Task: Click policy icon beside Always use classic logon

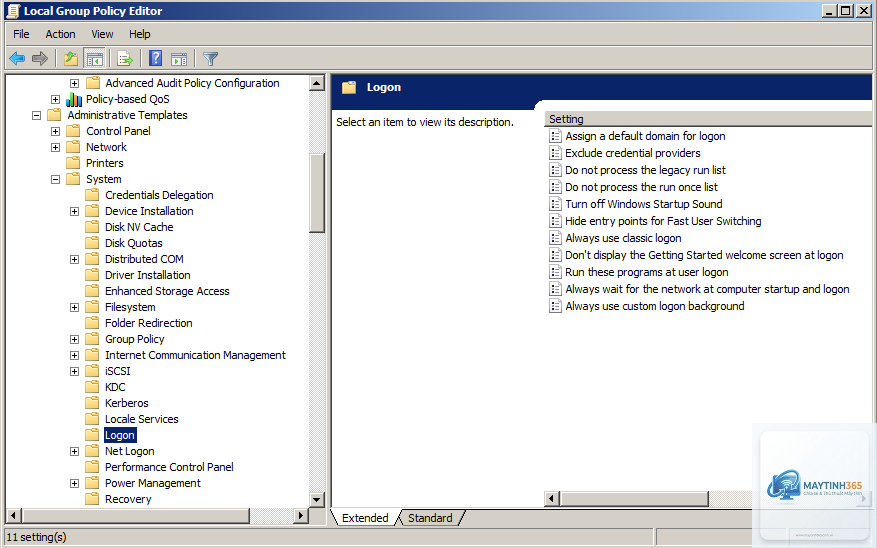Action: (x=555, y=238)
